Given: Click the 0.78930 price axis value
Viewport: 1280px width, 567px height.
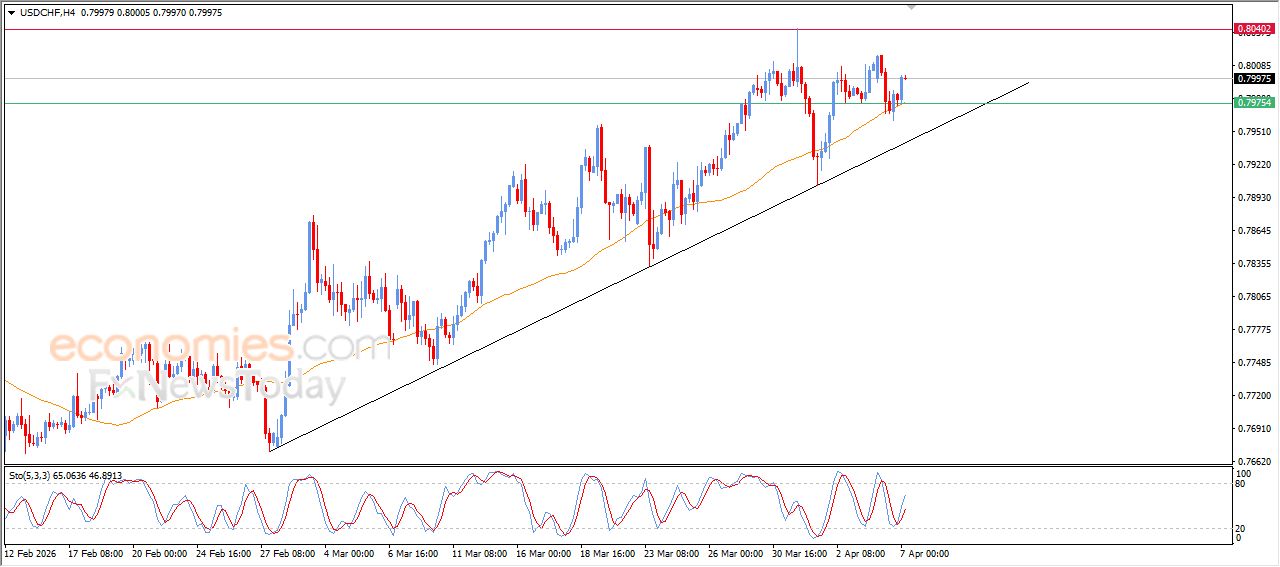Looking at the screenshot, I should pos(1254,197).
